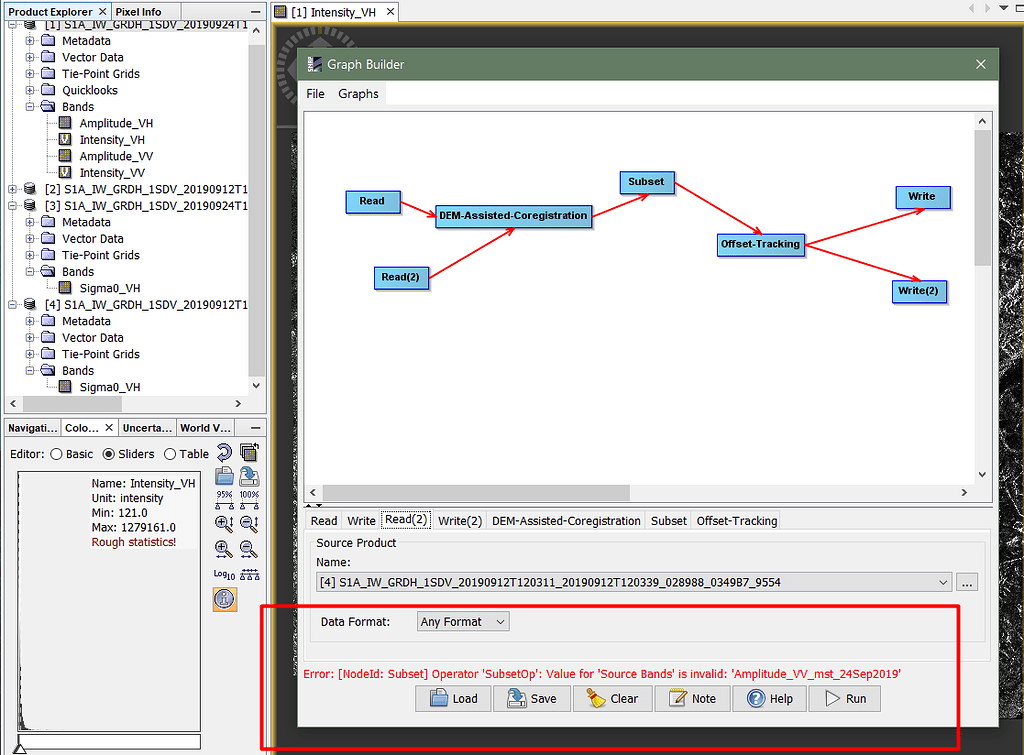Image resolution: width=1024 pixels, height=755 pixels.
Task: Click the export colour palette icon
Action: (x=248, y=475)
